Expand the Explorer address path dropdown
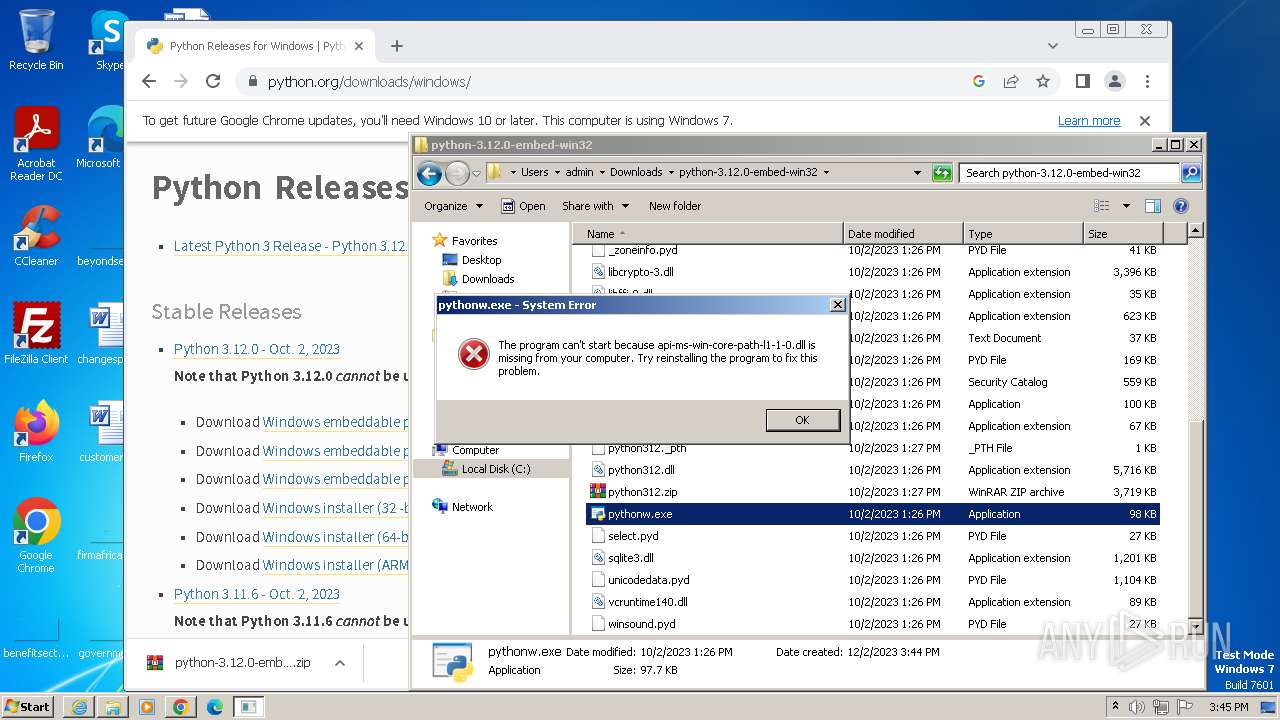1280x720 pixels. [917, 173]
